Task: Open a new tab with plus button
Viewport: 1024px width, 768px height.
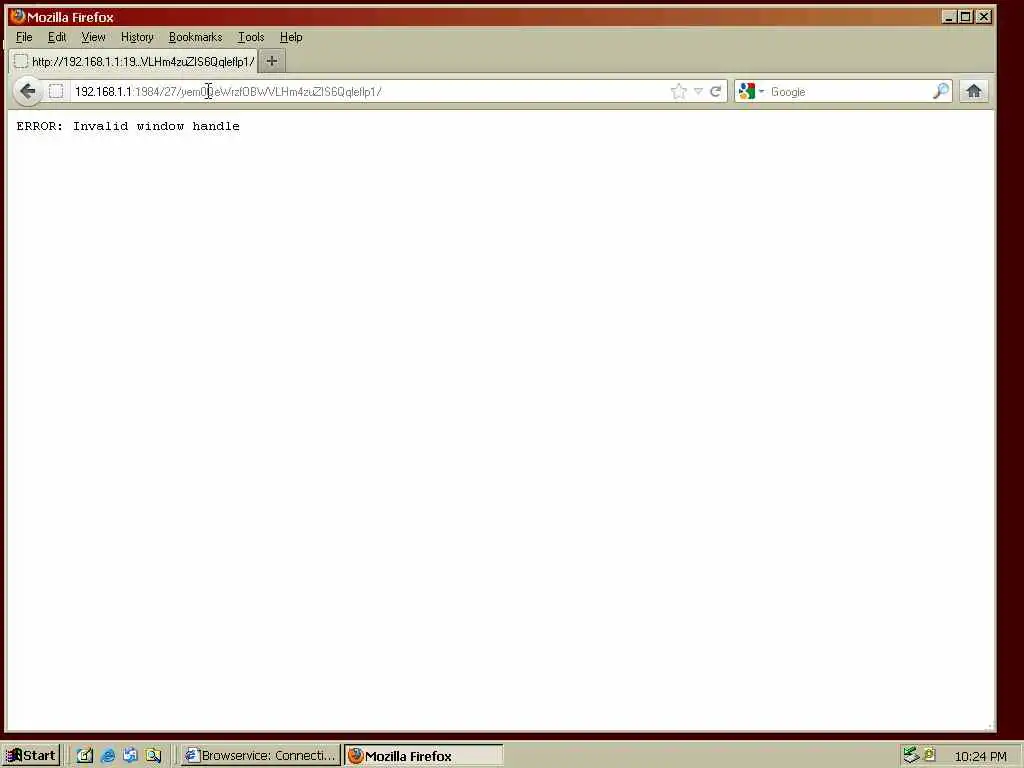Action: 272,61
